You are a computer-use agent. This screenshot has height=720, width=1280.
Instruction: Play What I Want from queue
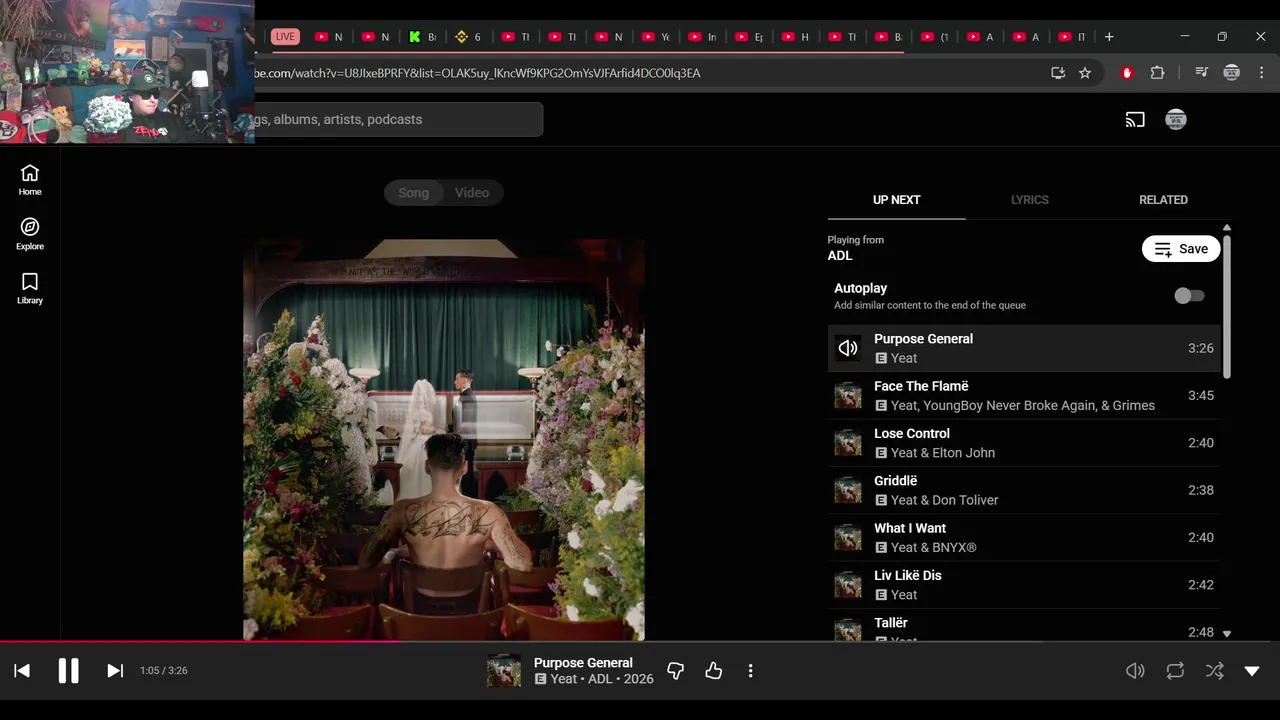[x=1024, y=538]
